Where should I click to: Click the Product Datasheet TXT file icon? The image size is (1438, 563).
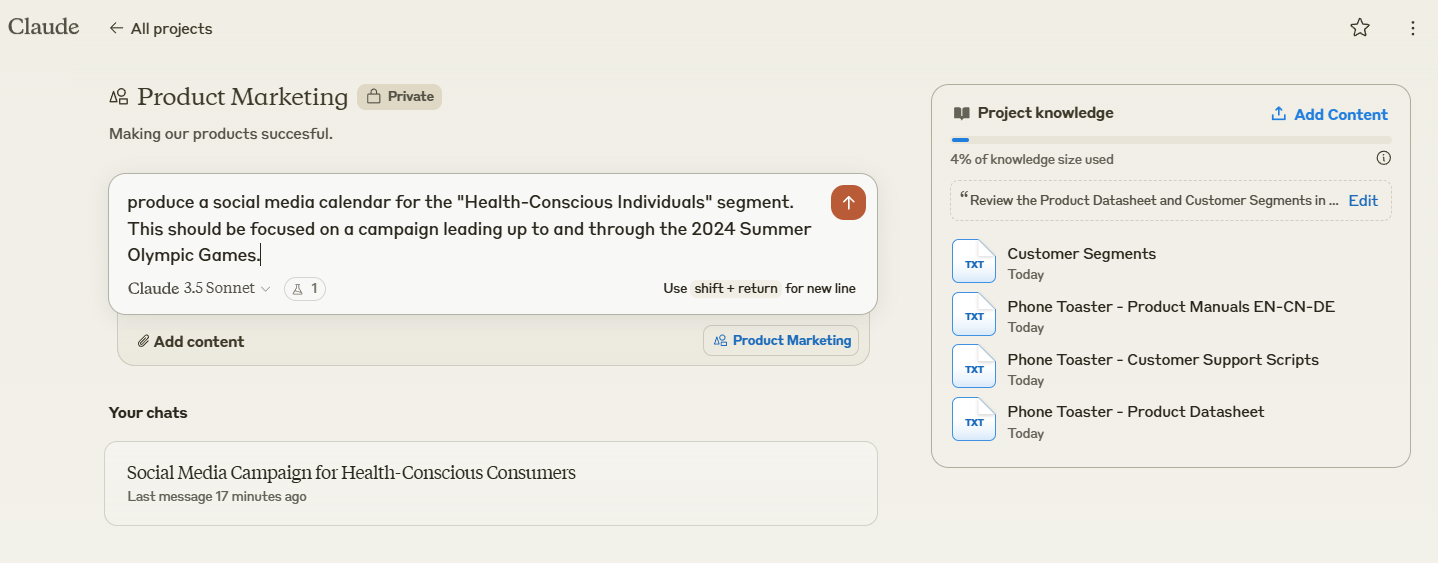click(x=973, y=420)
